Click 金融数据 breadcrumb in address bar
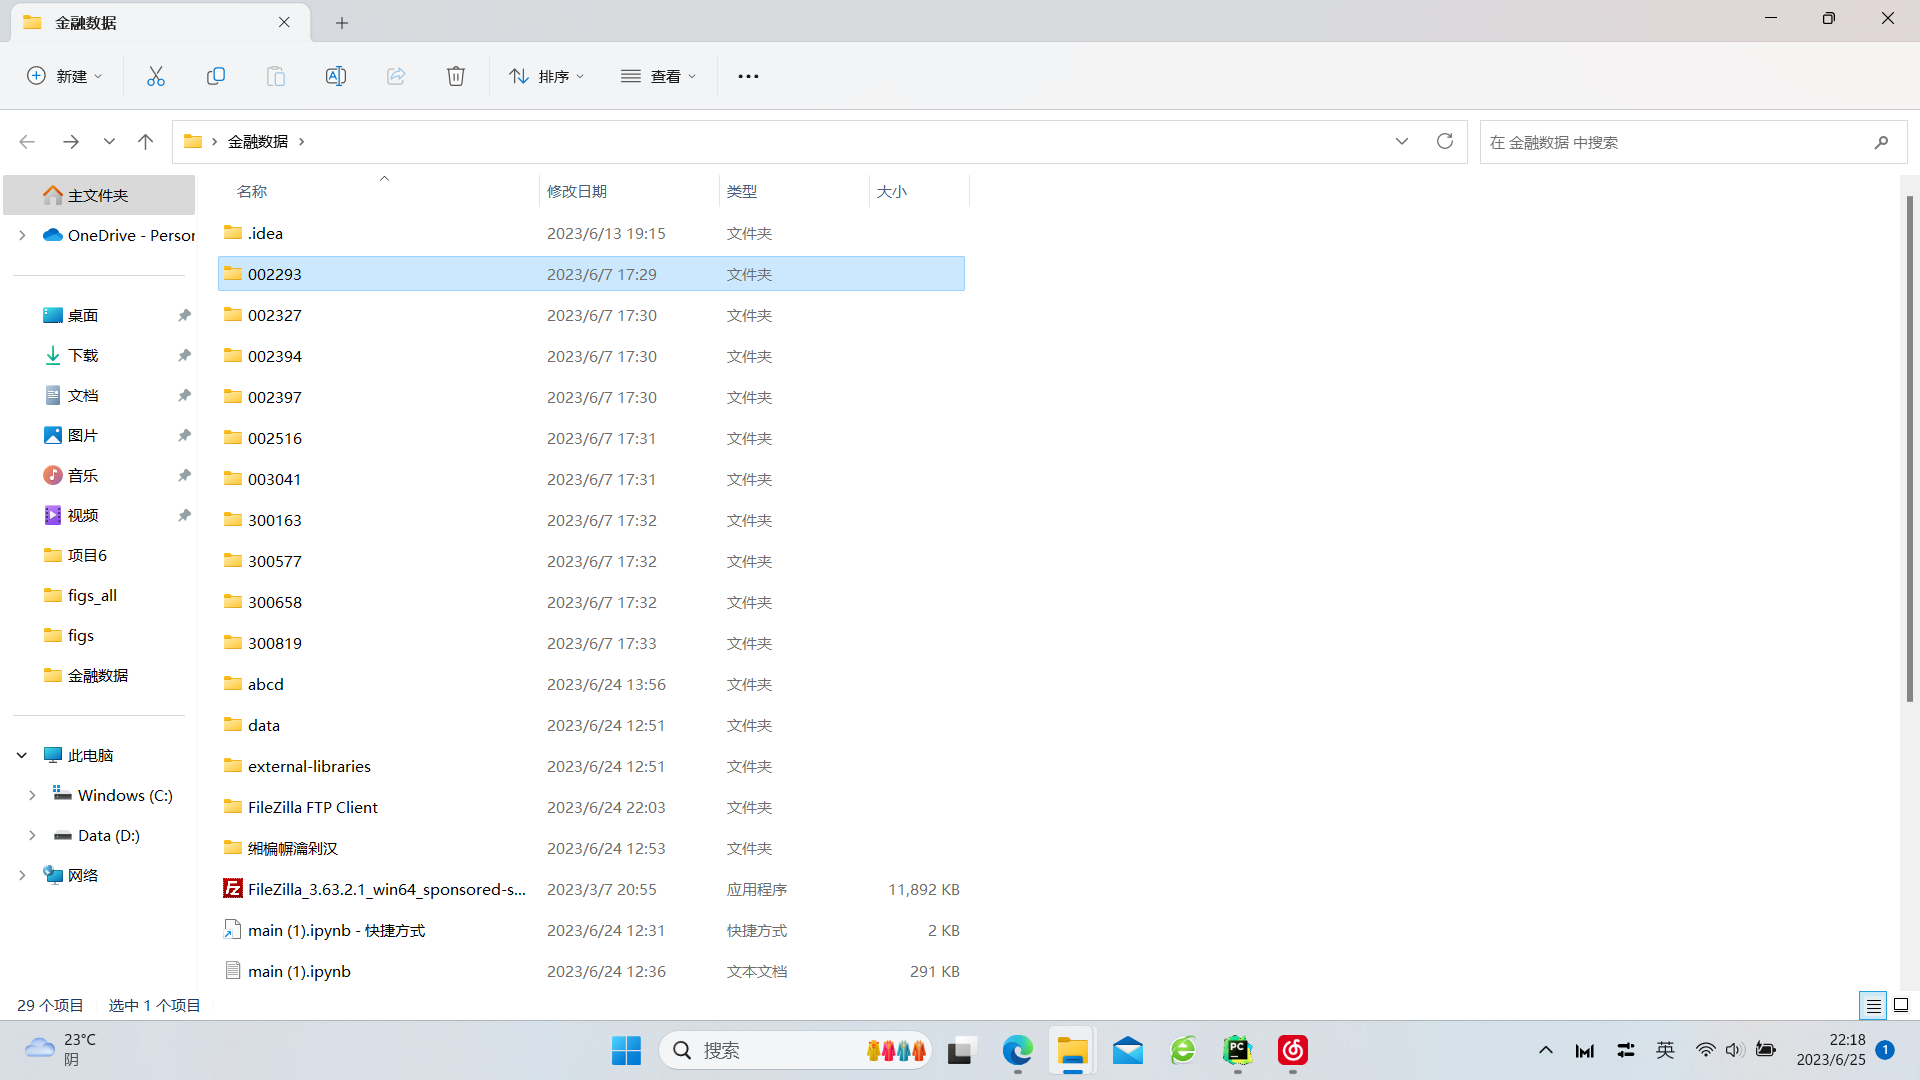This screenshot has width=1920, height=1080. tap(258, 142)
